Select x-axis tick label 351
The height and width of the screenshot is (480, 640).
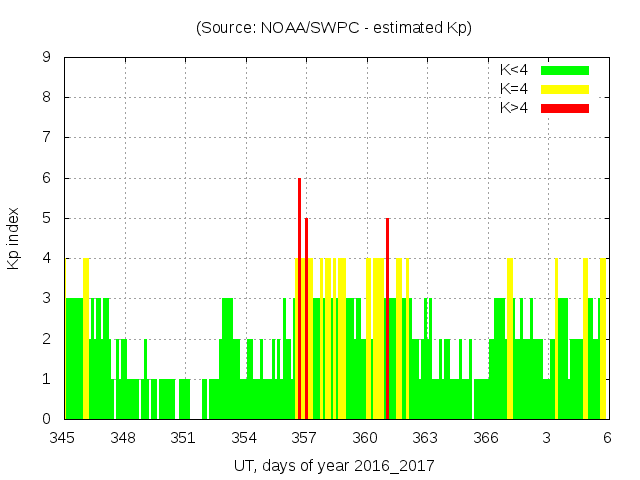(x=183, y=438)
